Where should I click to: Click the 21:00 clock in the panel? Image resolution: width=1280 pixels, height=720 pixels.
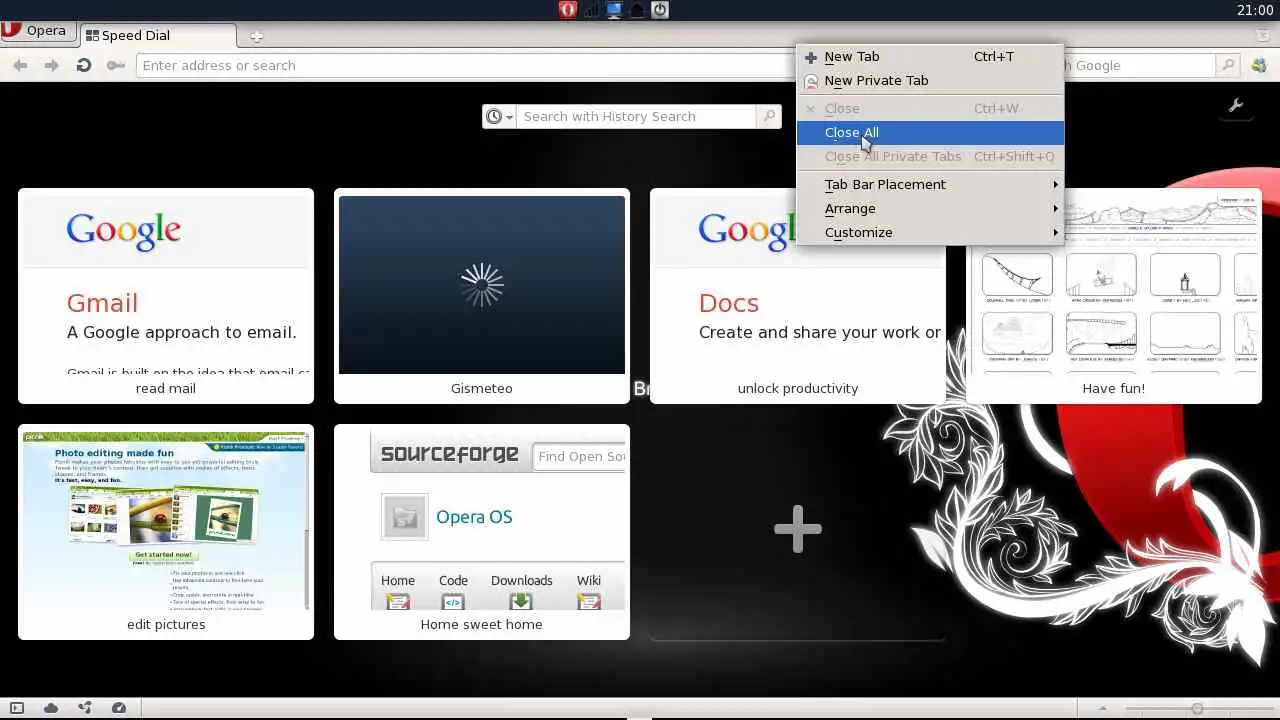pyautogui.click(x=1255, y=10)
